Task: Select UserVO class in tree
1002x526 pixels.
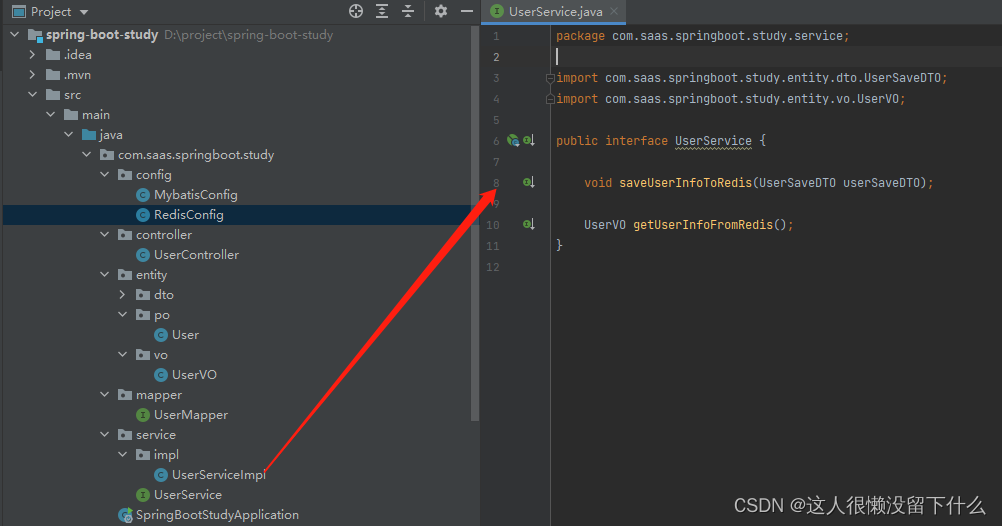Action: 194,375
